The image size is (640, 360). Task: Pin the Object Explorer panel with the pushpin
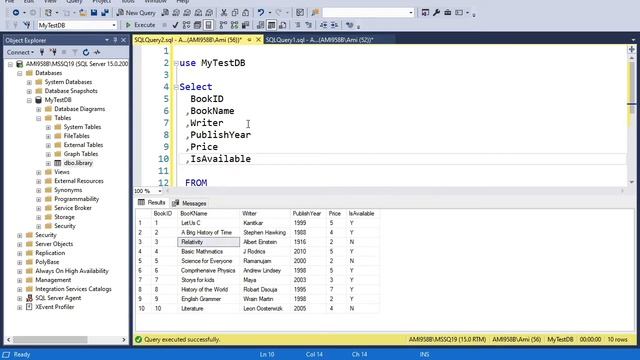115,40
